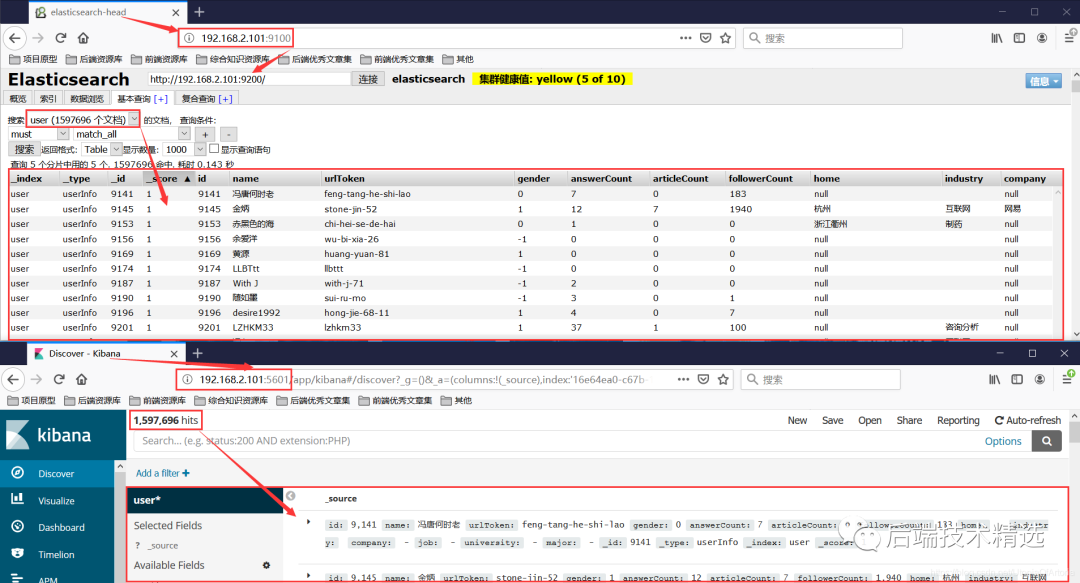
Task: Switch to 概览 tab
Action: (x=18, y=99)
